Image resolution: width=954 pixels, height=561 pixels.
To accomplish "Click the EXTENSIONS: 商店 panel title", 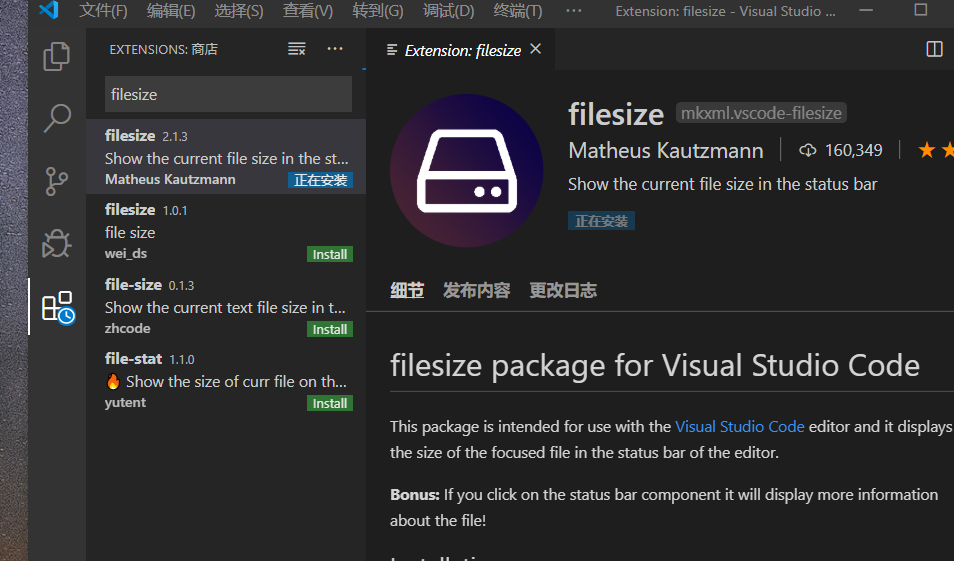I will (163, 49).
